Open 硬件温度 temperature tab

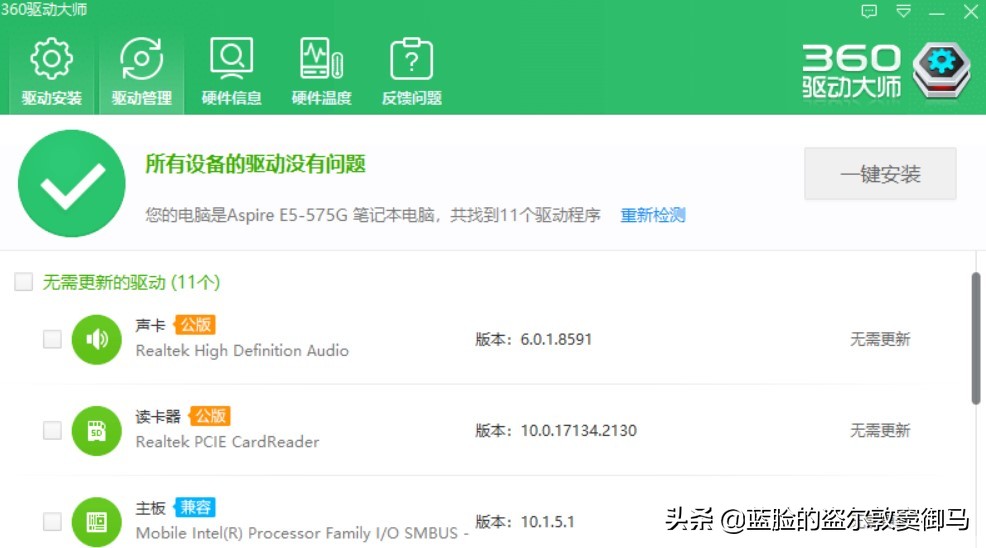[321, 72]
